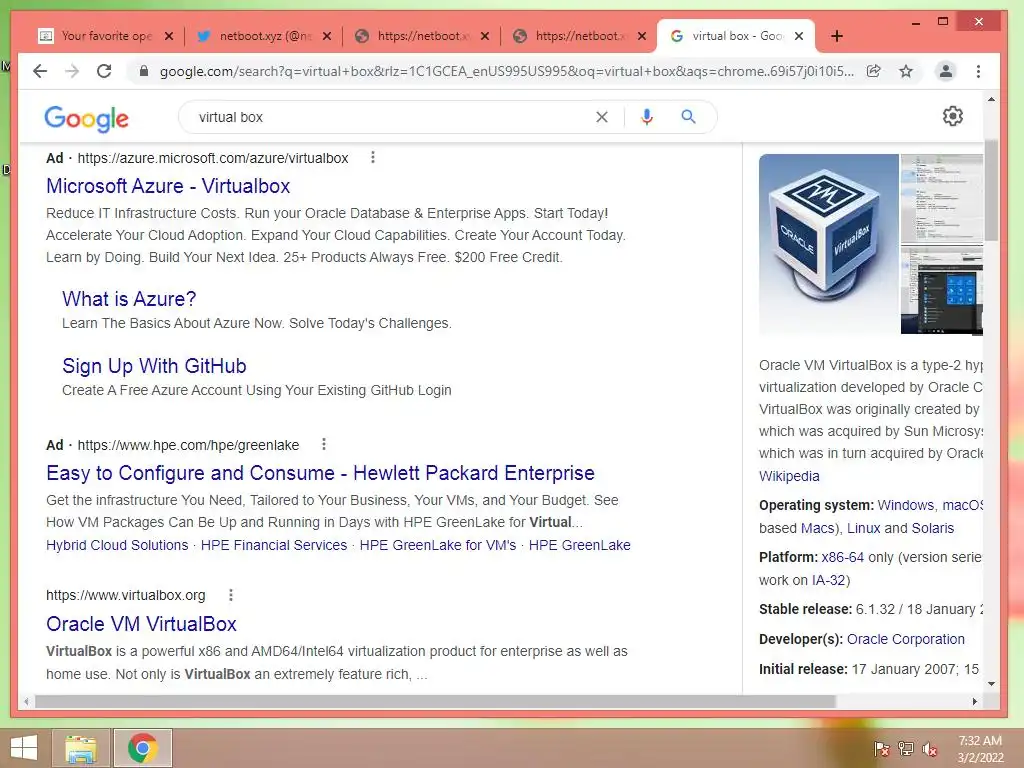Click the scroll right arrow
Viewport: 1024px width, 768px height.
(x=974, y=701)
